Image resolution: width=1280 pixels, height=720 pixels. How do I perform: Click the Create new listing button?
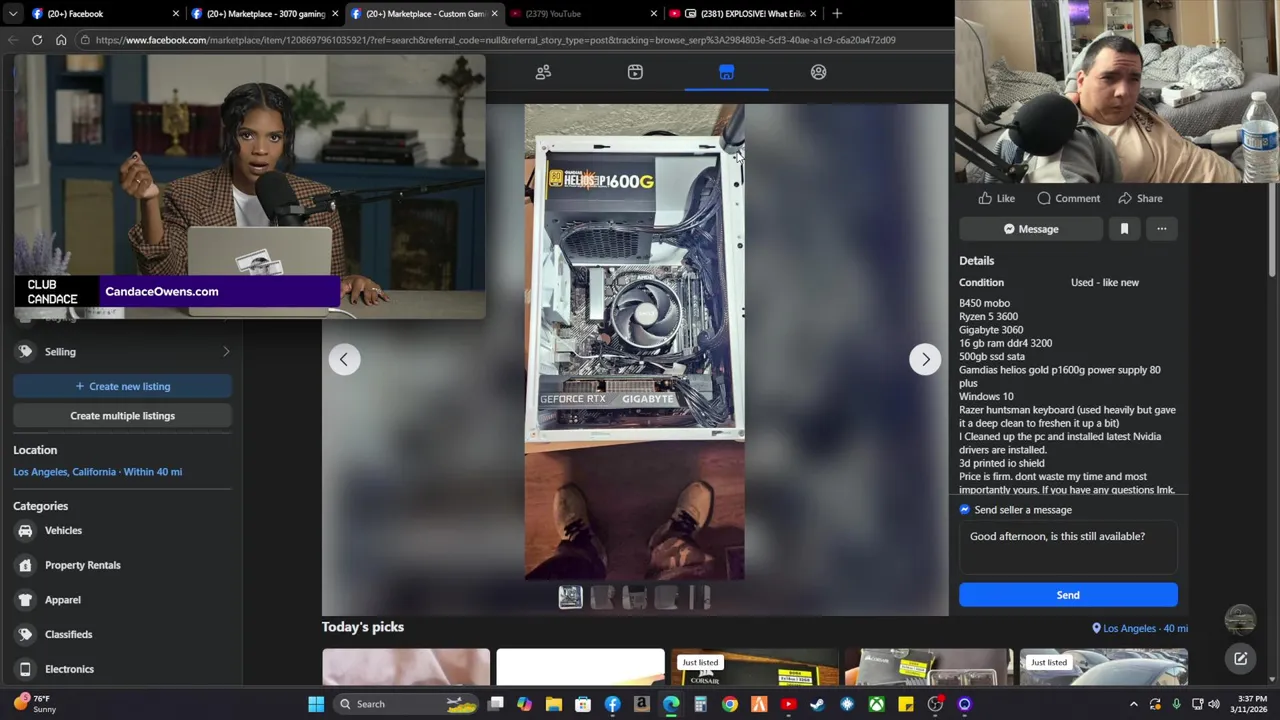pyautogui.click(x=122, y=386)
